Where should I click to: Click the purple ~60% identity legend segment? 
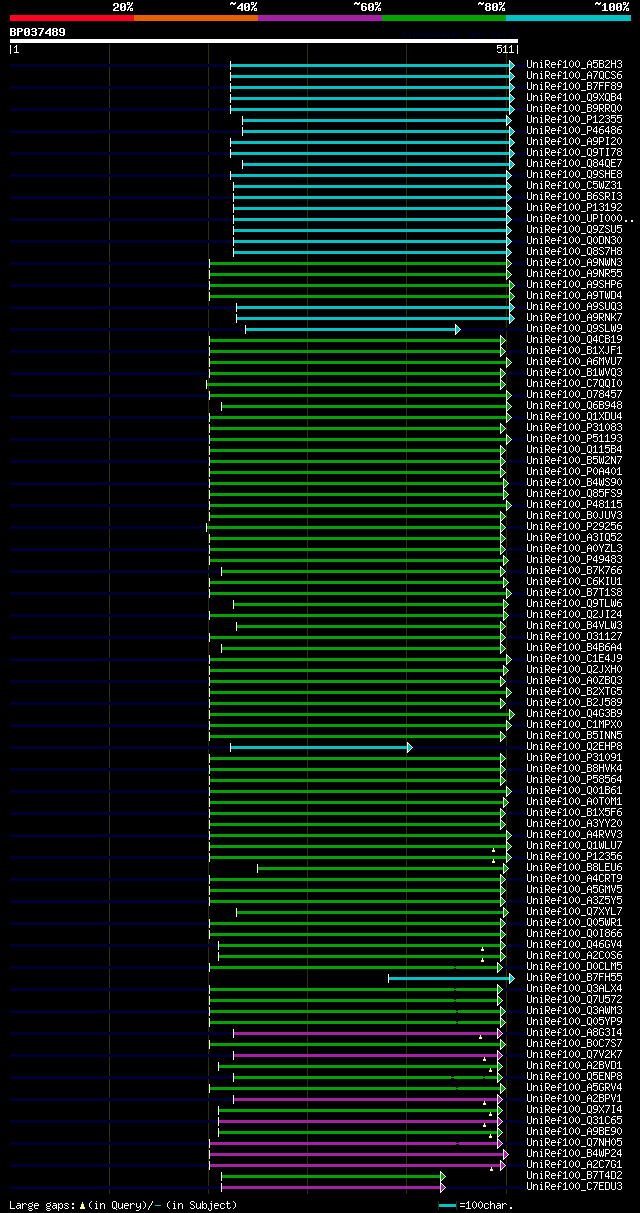[320, 18]
